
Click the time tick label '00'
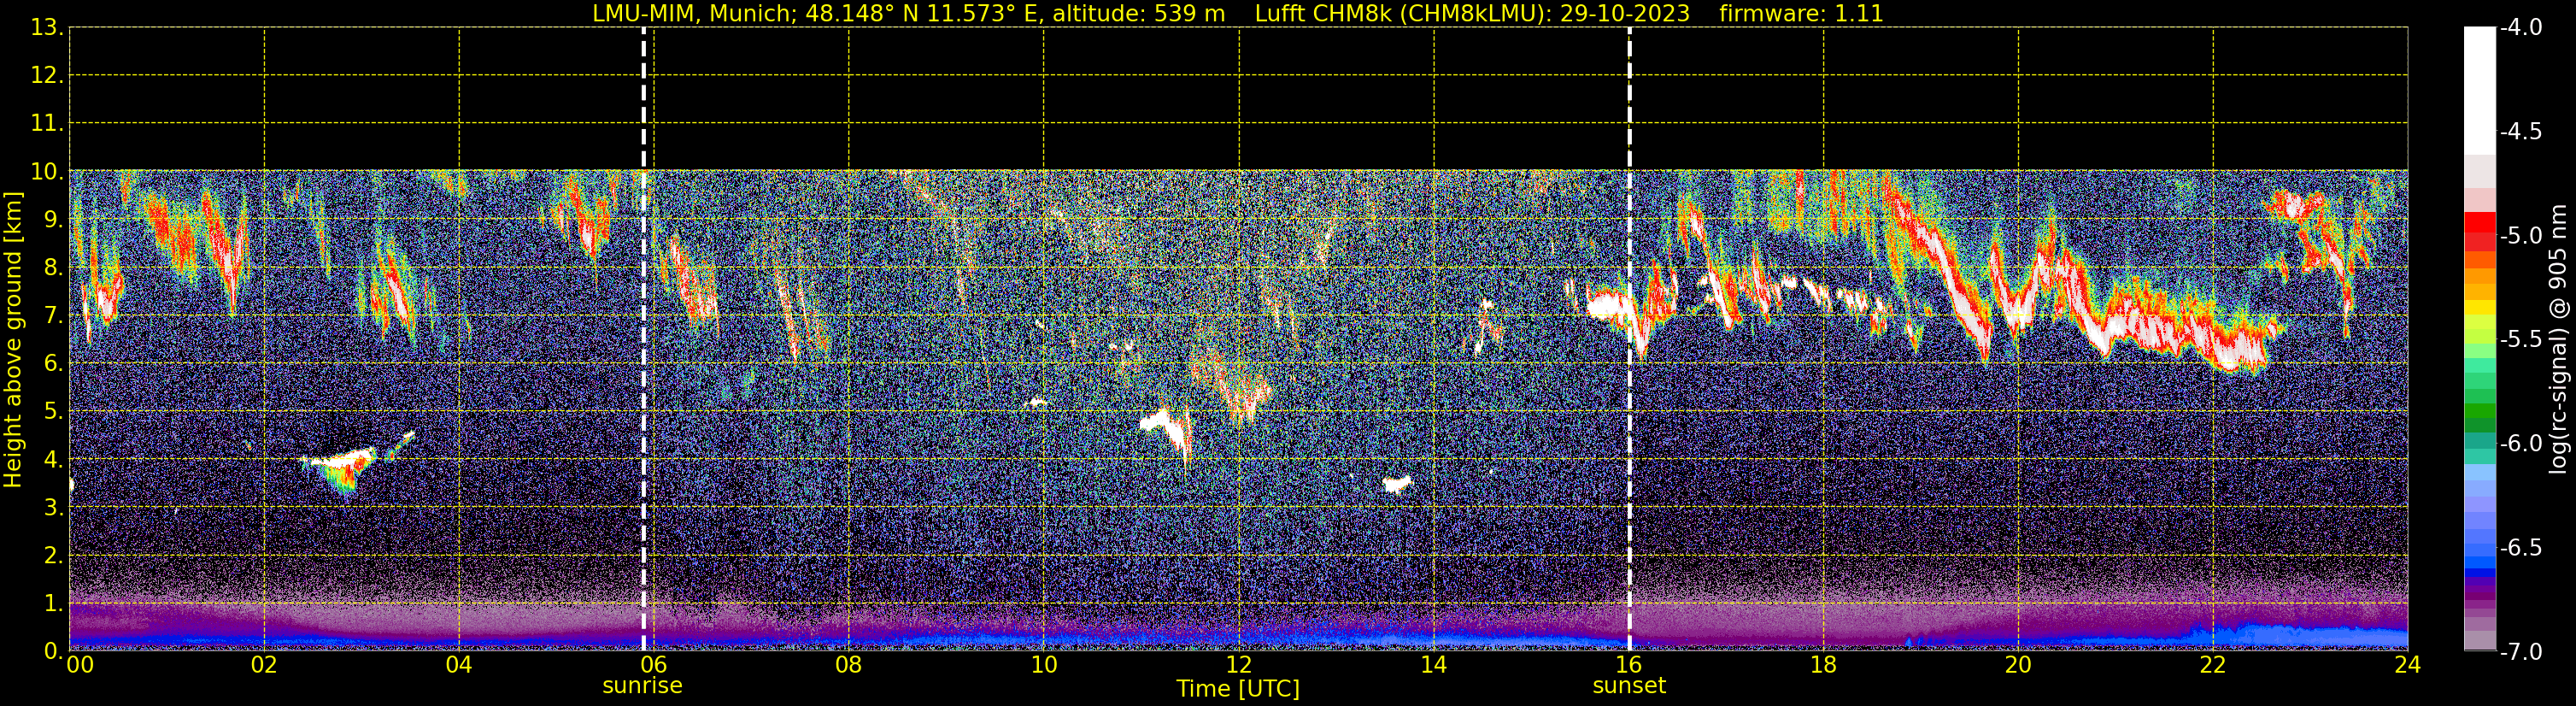pos(80,665)
